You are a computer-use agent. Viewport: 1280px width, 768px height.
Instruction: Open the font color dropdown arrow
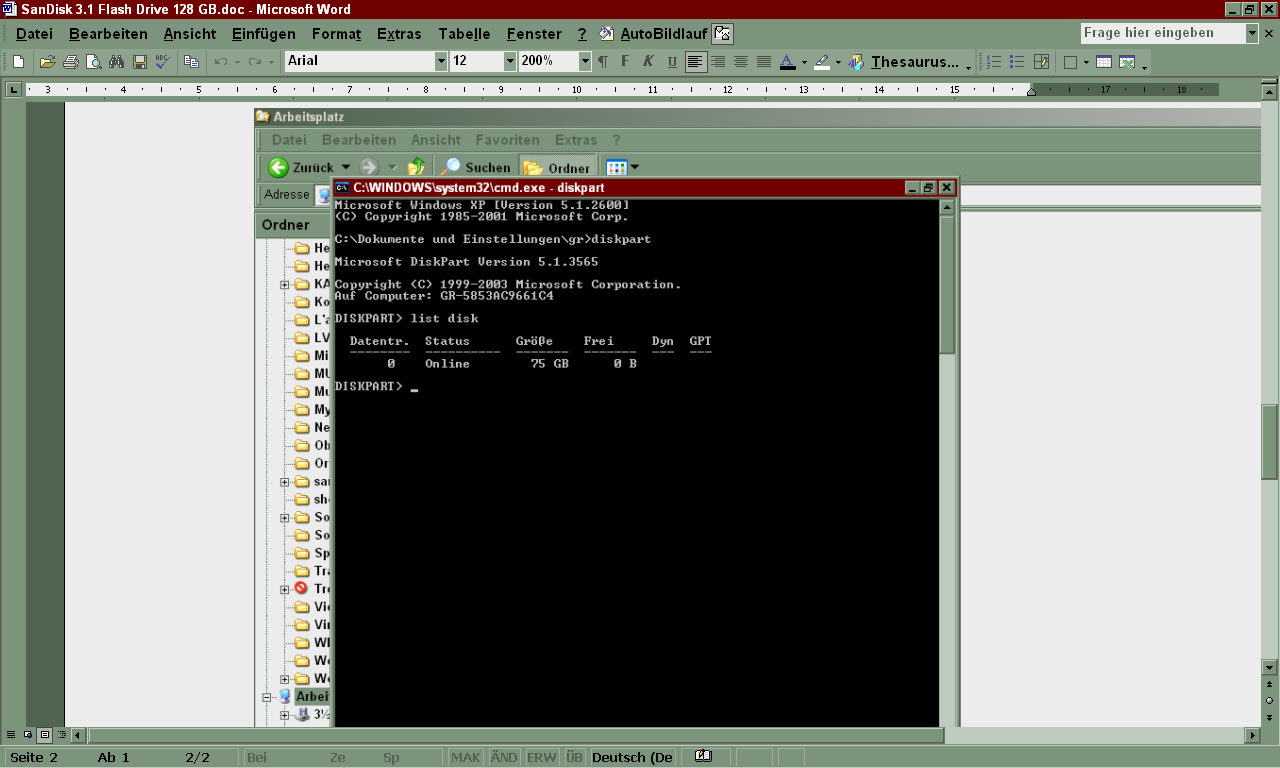pyautogui.click(x=804, y=62)
